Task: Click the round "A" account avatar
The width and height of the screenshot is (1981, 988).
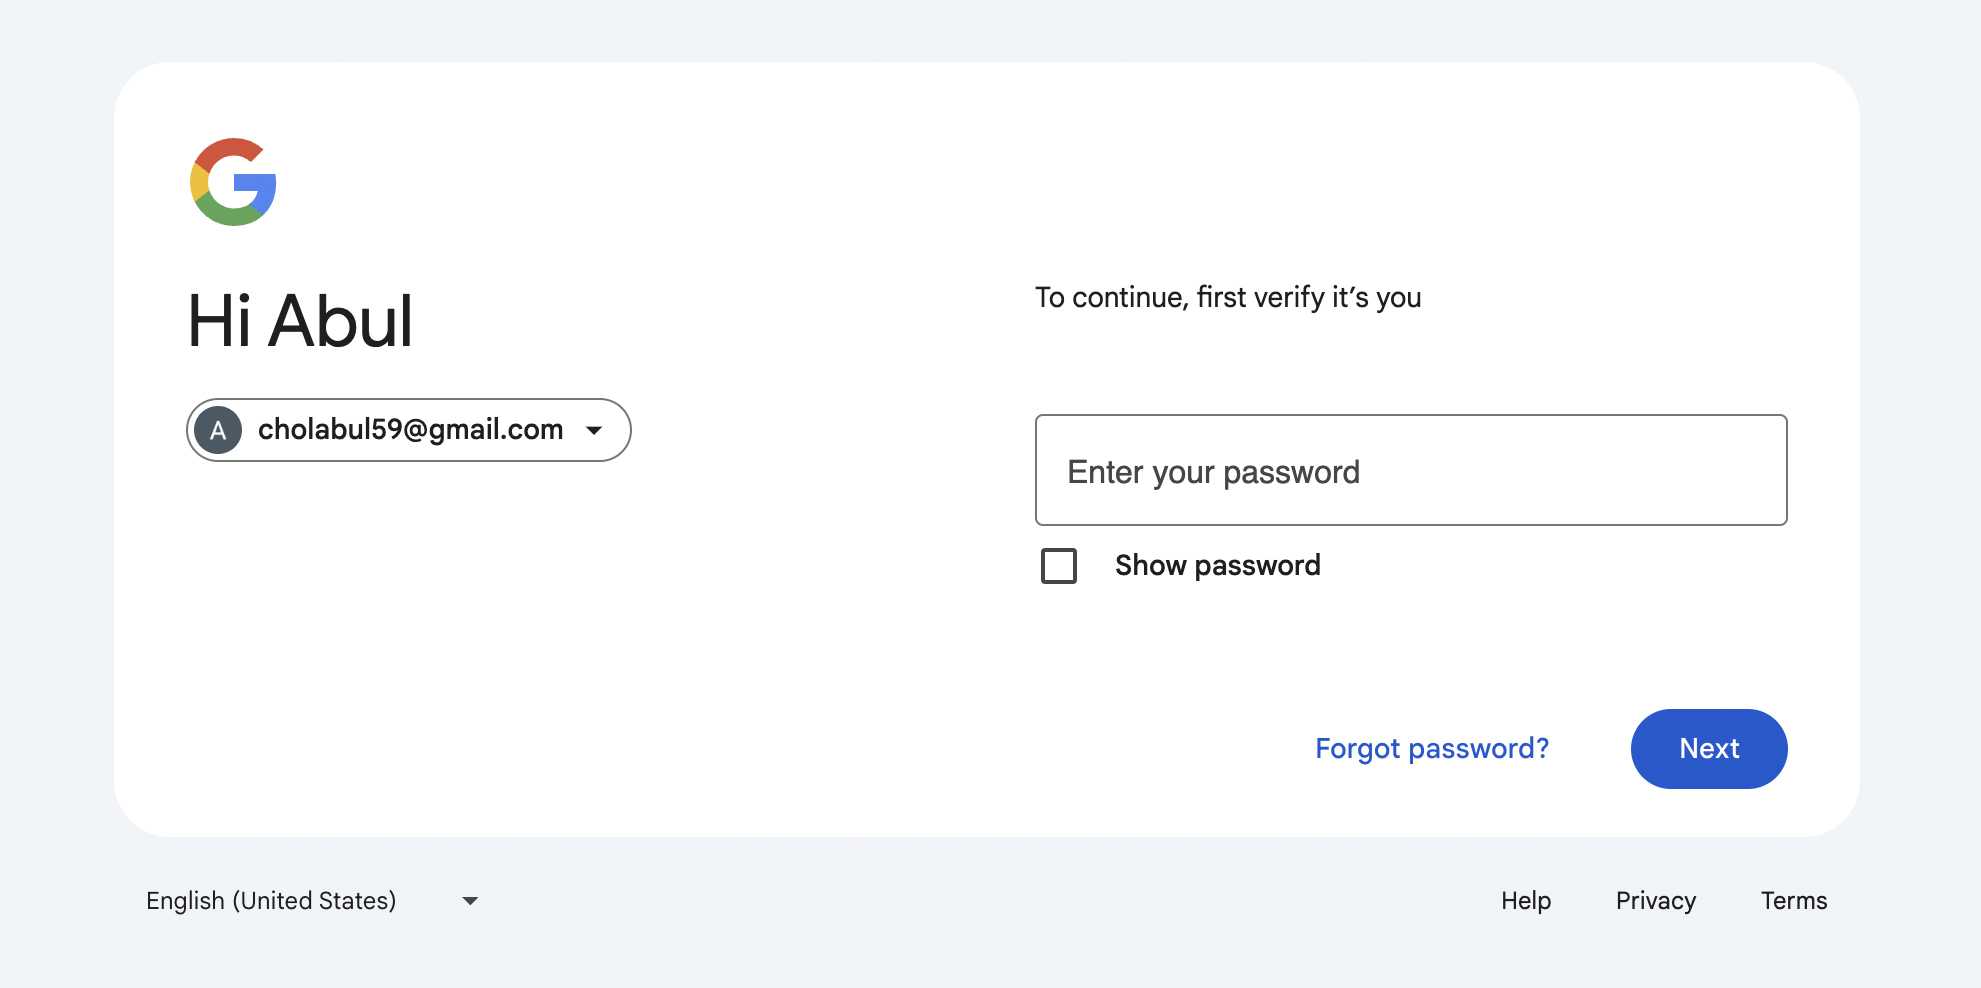Action: point(218,430)
